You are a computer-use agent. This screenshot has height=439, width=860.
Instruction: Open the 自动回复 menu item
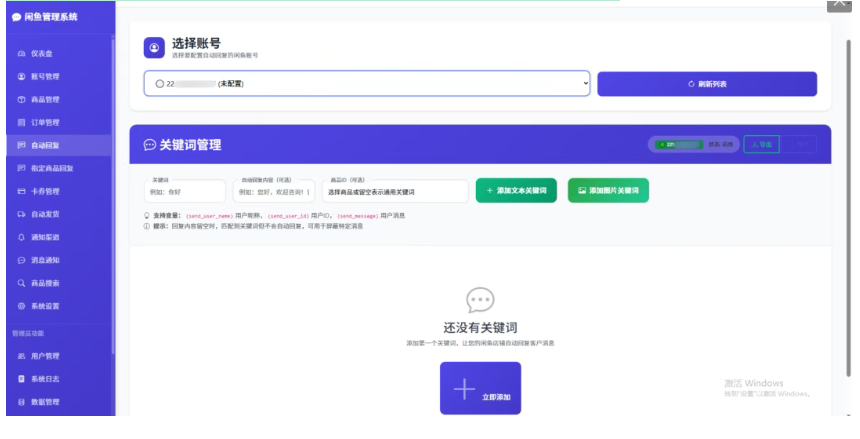click(x=59, y=145)
